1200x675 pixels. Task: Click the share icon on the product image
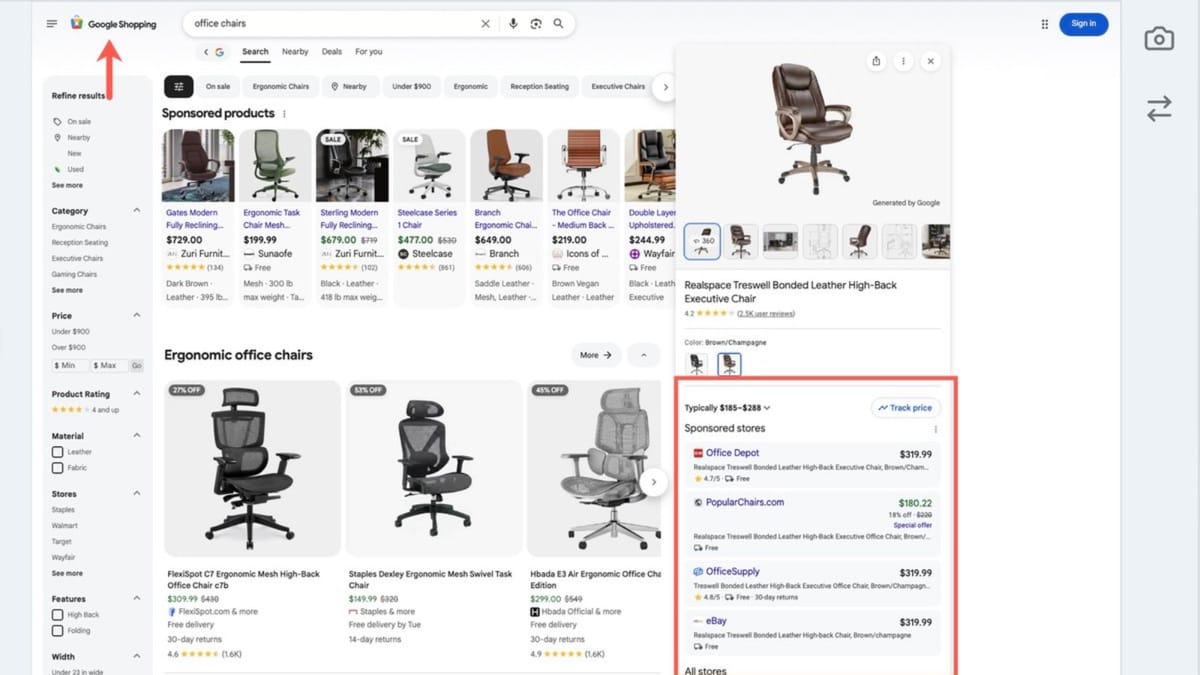876,60
